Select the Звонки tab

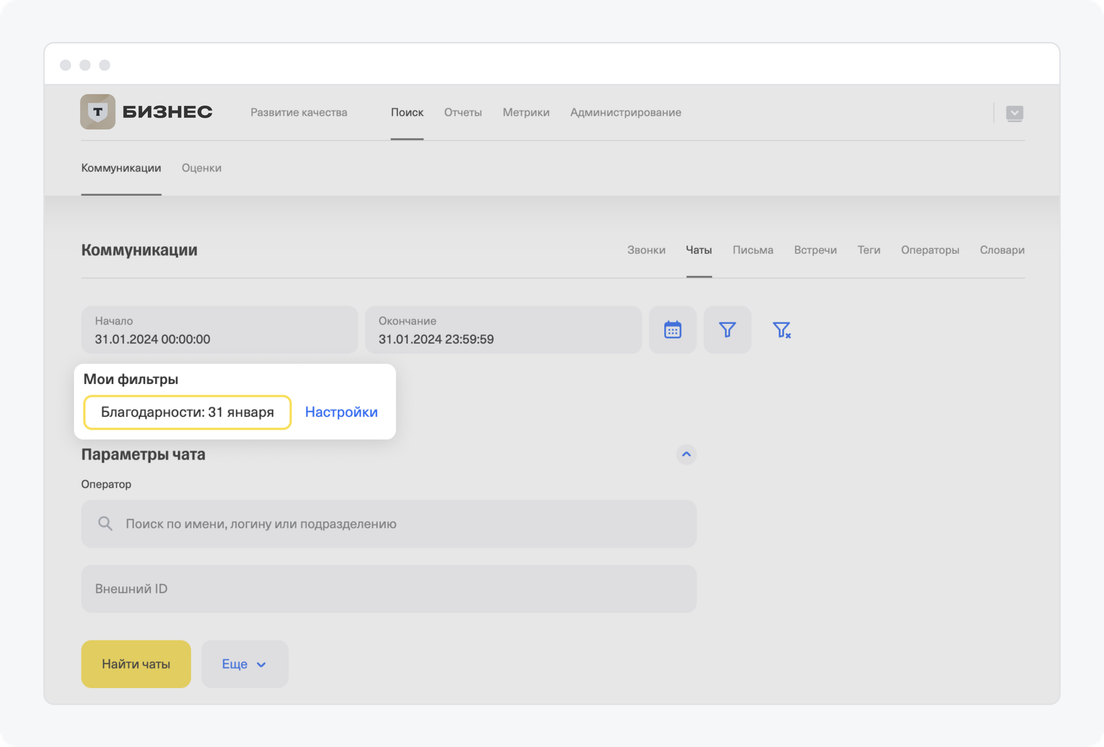pyautogui.click(x=646, y=250)
